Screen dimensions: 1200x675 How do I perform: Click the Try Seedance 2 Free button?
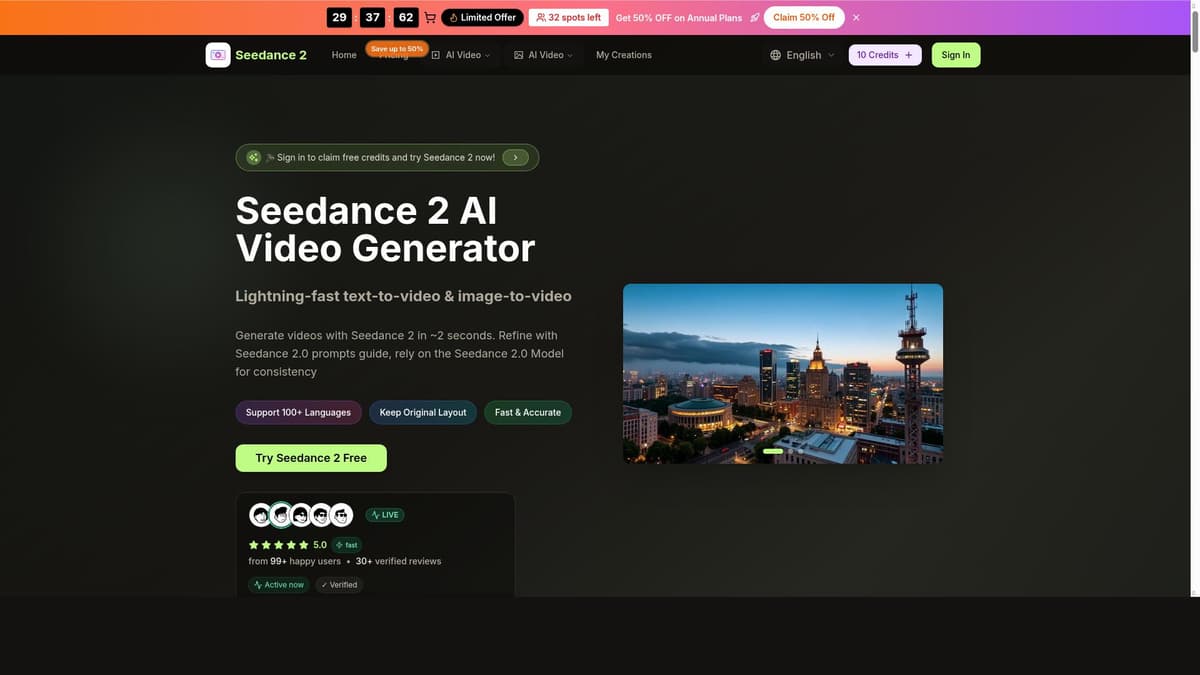tap(311, 457)
